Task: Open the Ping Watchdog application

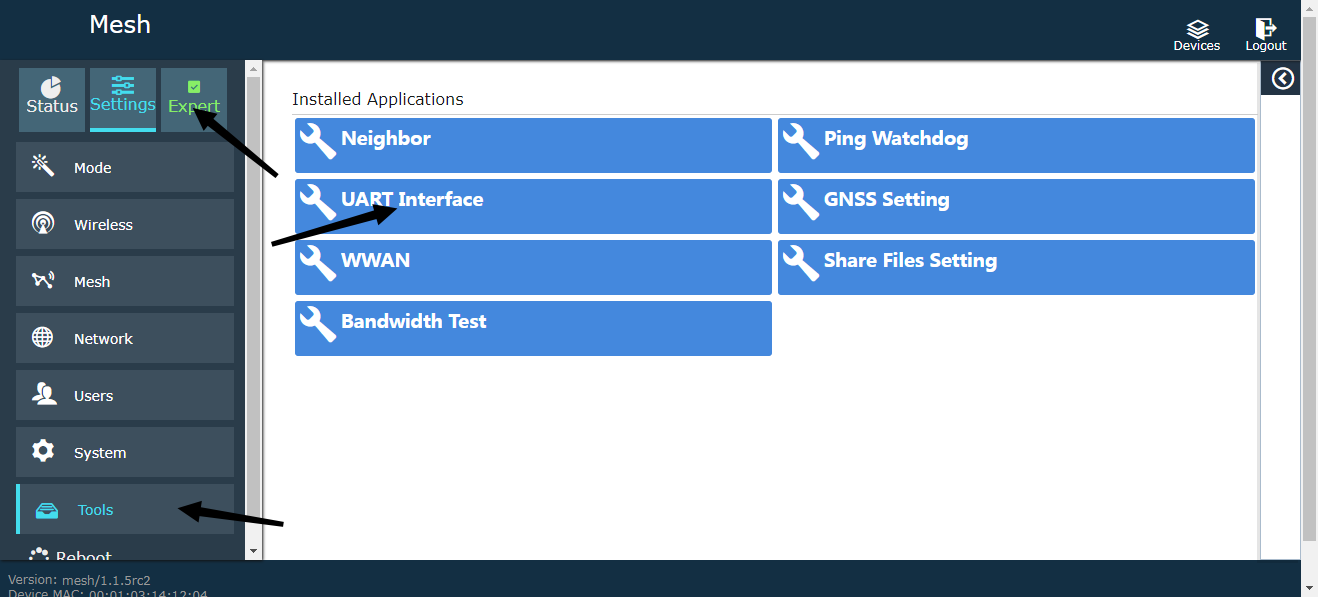Action: coord(1016,145)
